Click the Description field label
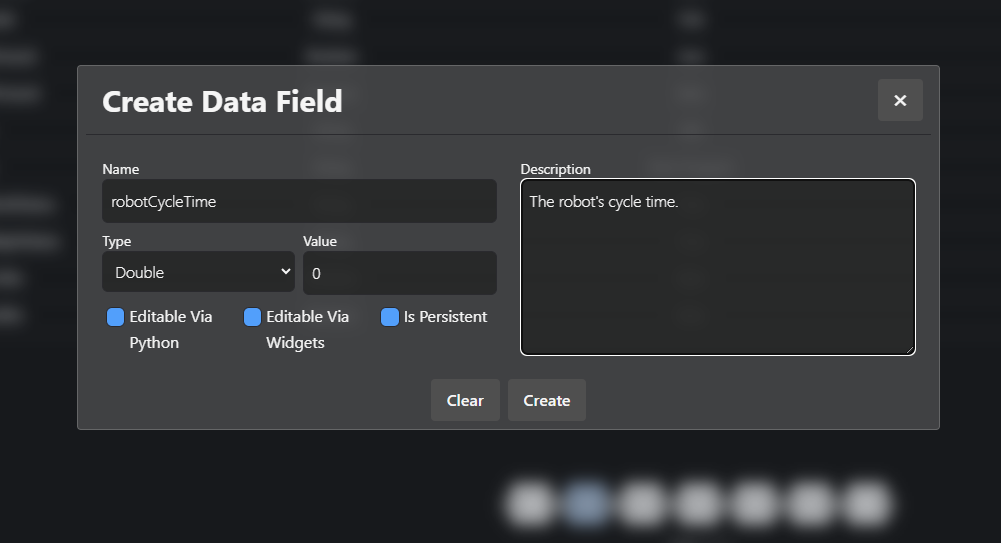Image resolution: width=1001 pixels, height=543 pixels. [x=555, y=169]
